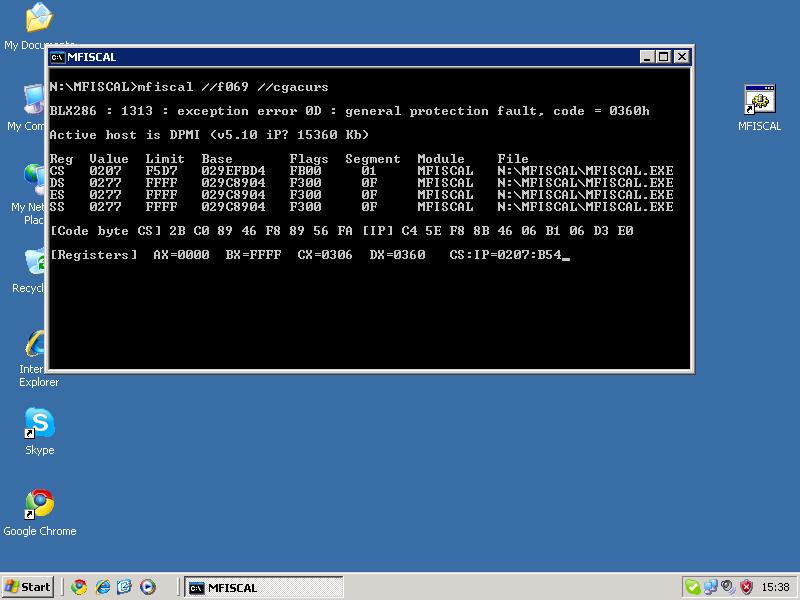The width and height of the screenshot is (800, 600).
Task: Open the Skype desktop icon
Action: [39, 425]
